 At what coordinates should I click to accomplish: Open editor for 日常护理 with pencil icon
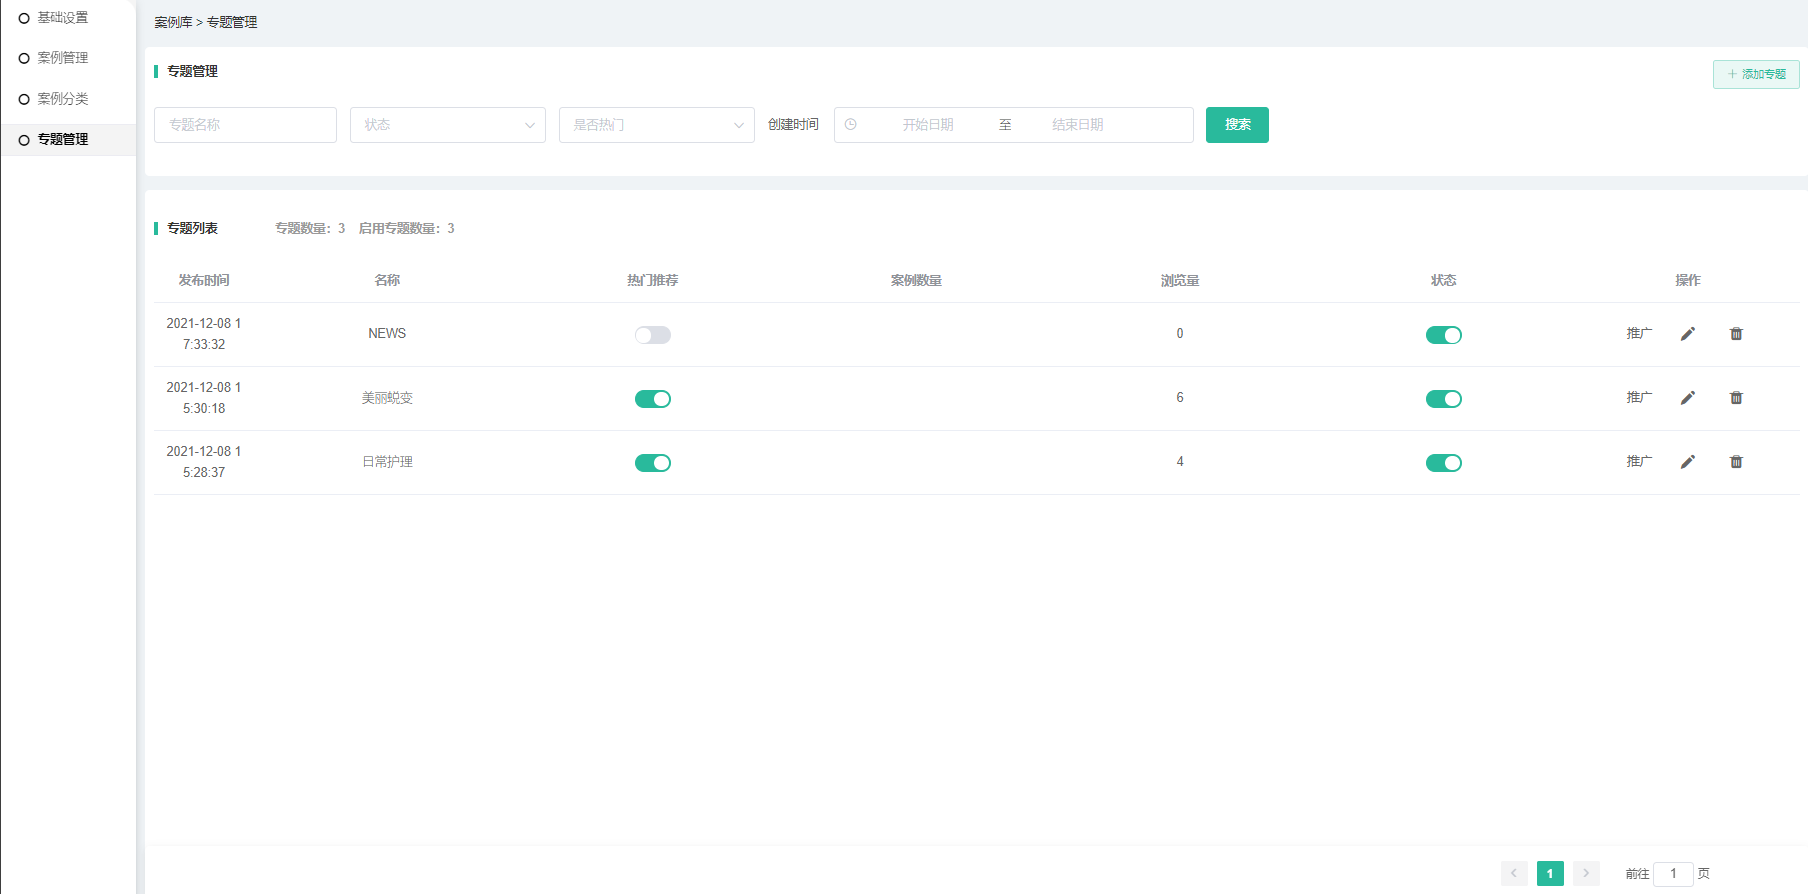[x=1687, y=462]
